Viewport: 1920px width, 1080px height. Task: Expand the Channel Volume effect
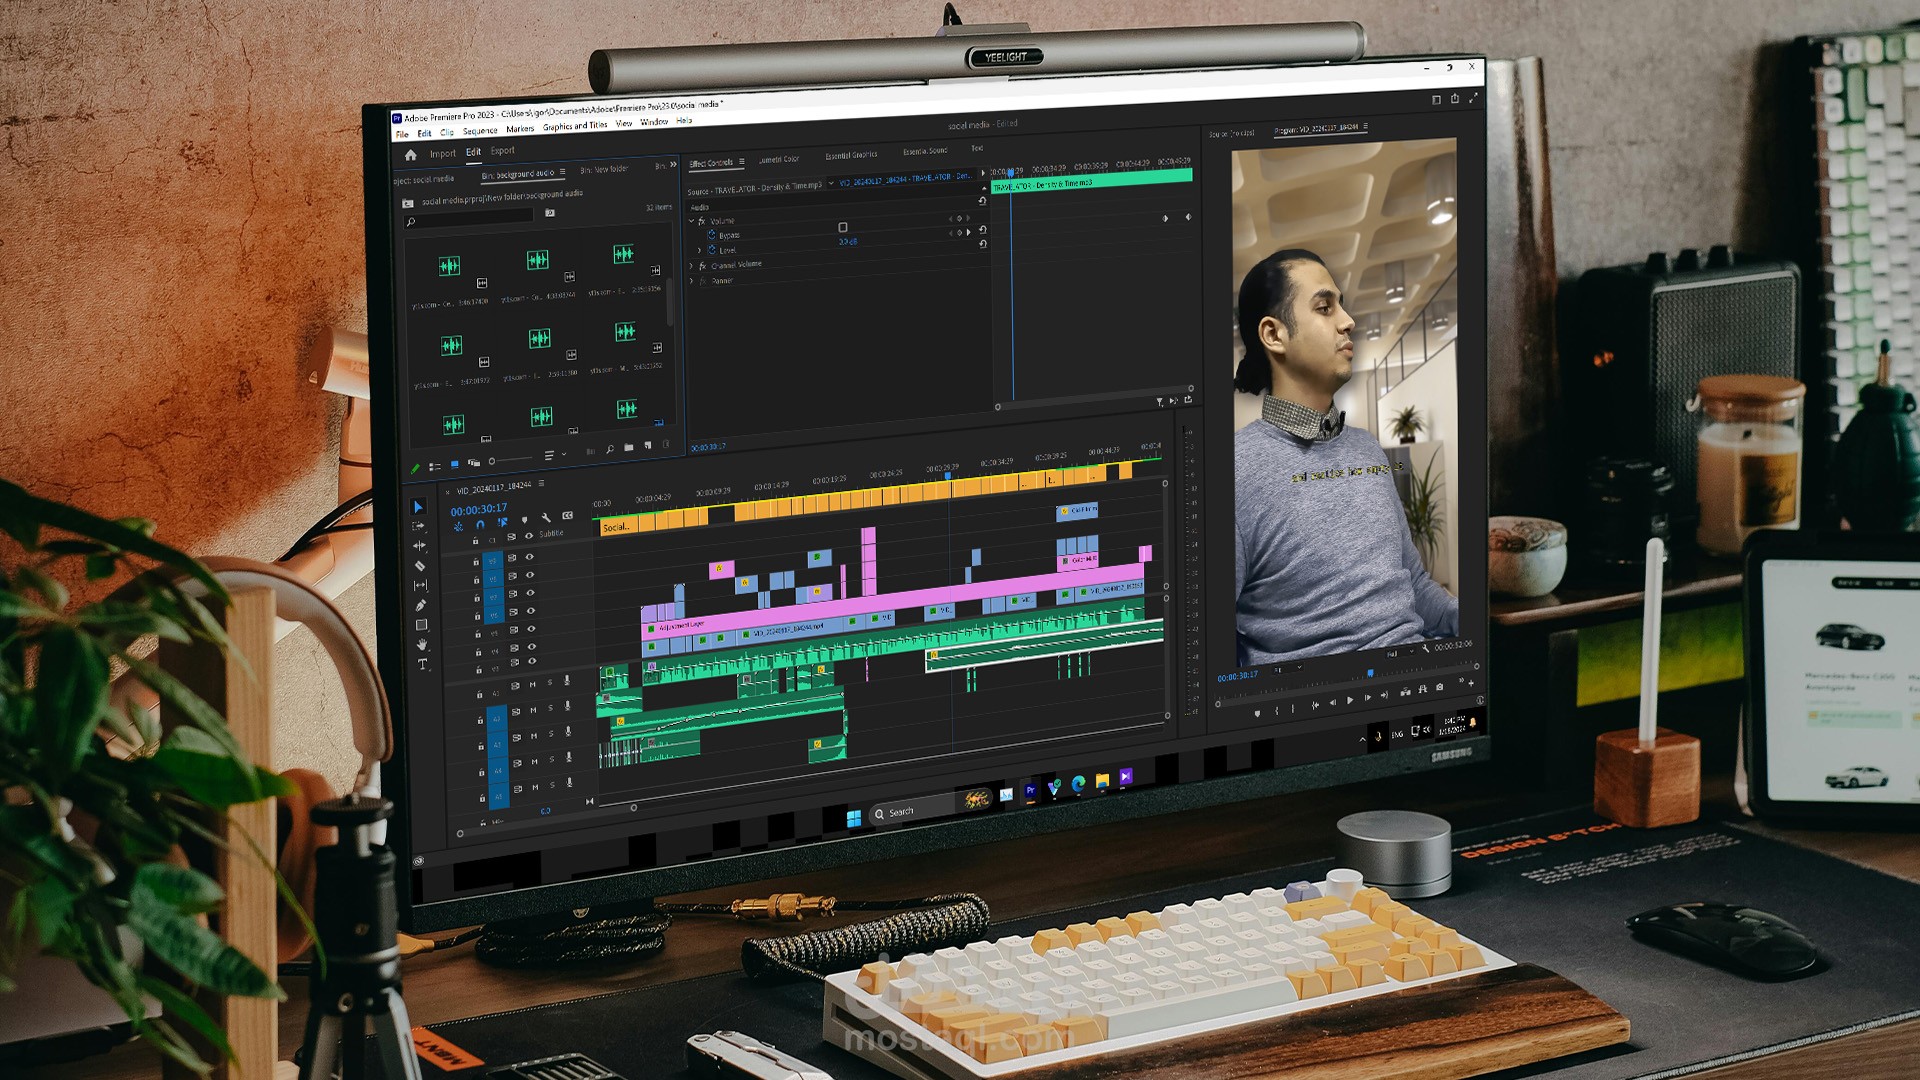click(691, 266)
